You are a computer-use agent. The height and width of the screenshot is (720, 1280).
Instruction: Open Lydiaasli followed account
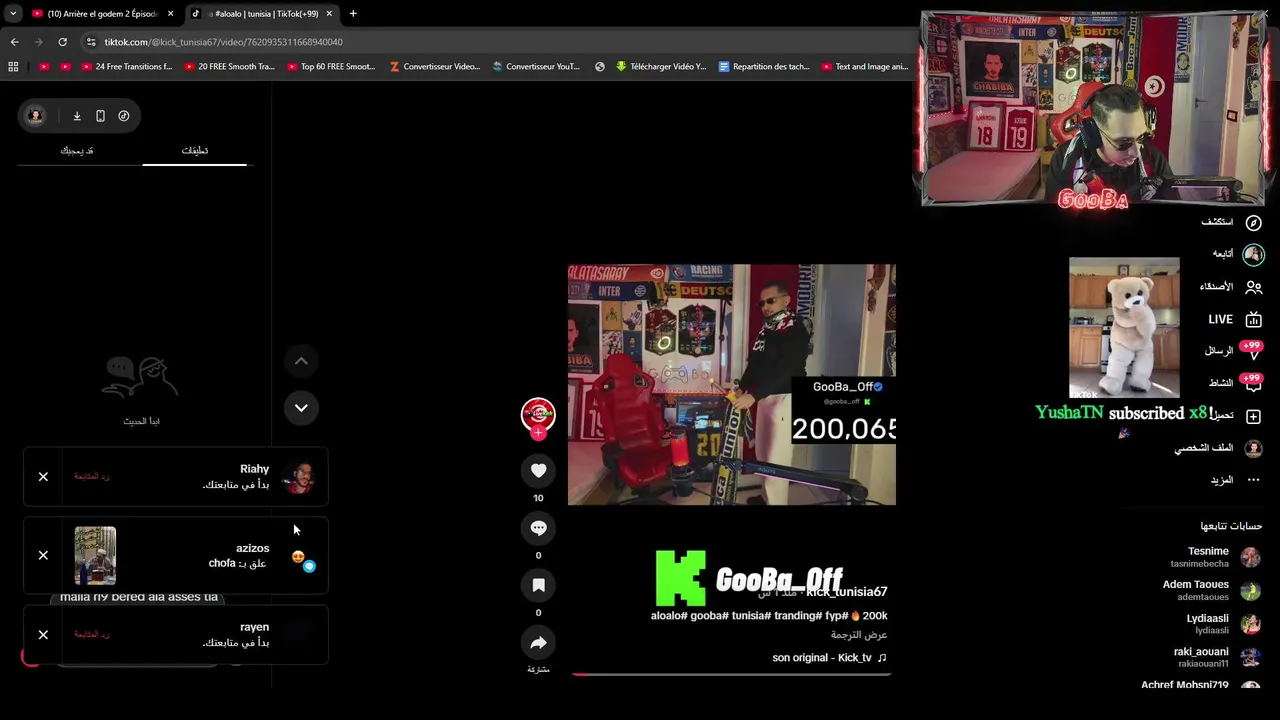pos(1223,624)
